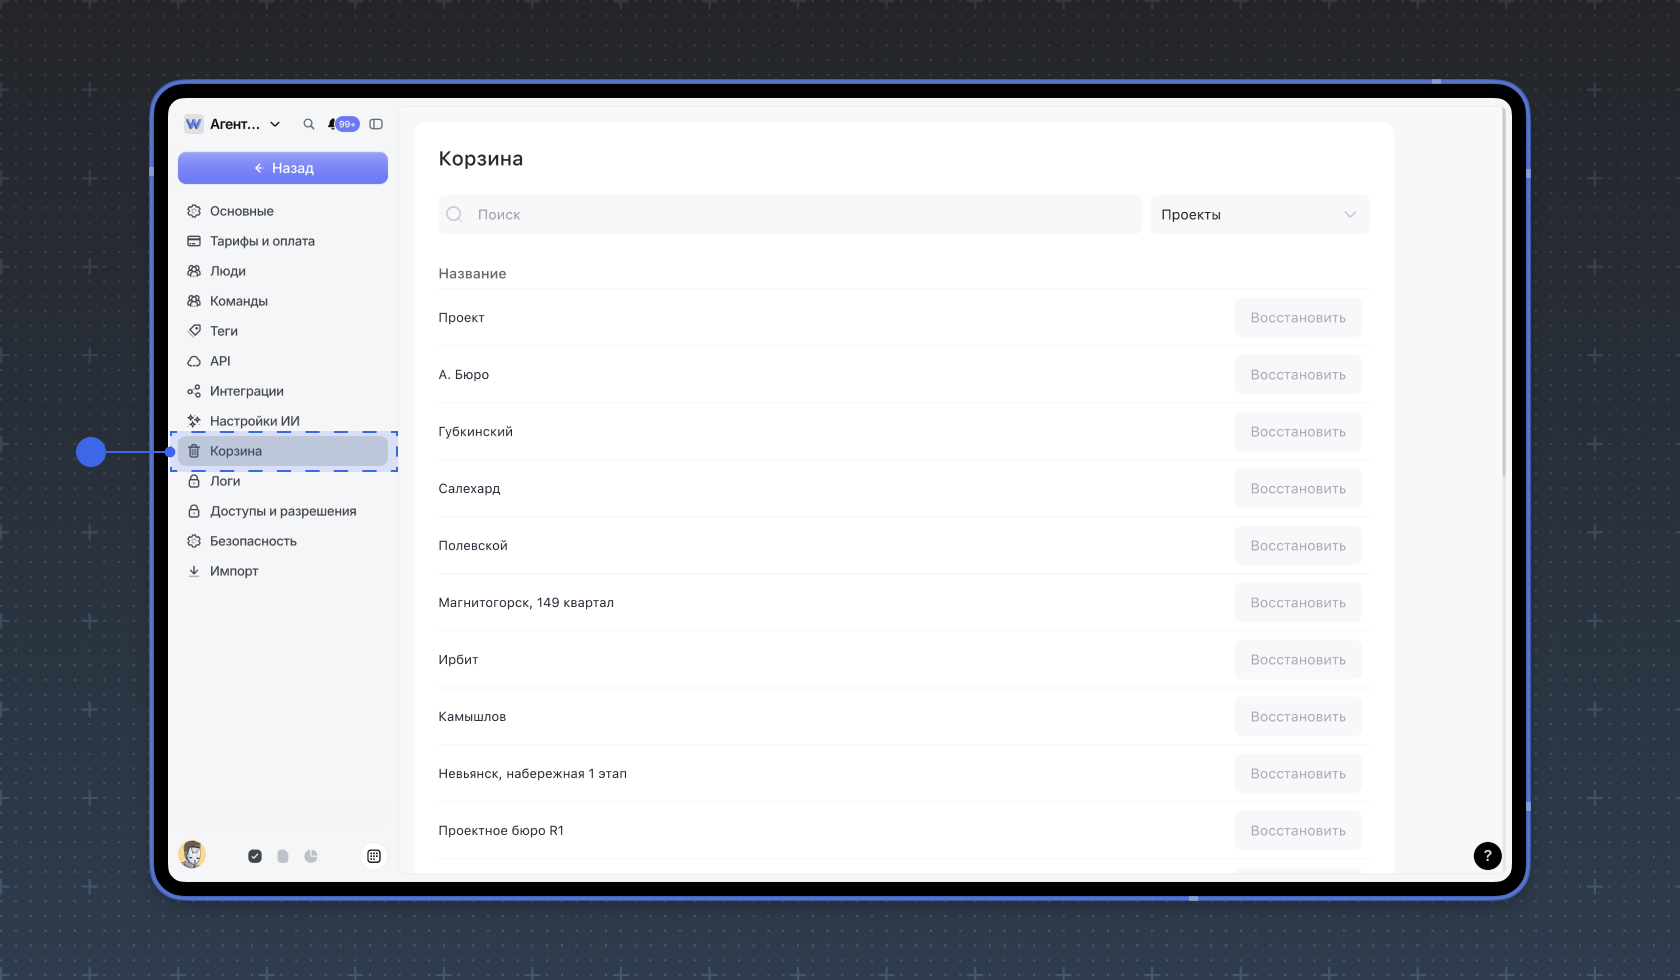1680x980 pixels.
Task: Collapse the sidebar using the panel toggle icon
Action: [x=376, y=124]
